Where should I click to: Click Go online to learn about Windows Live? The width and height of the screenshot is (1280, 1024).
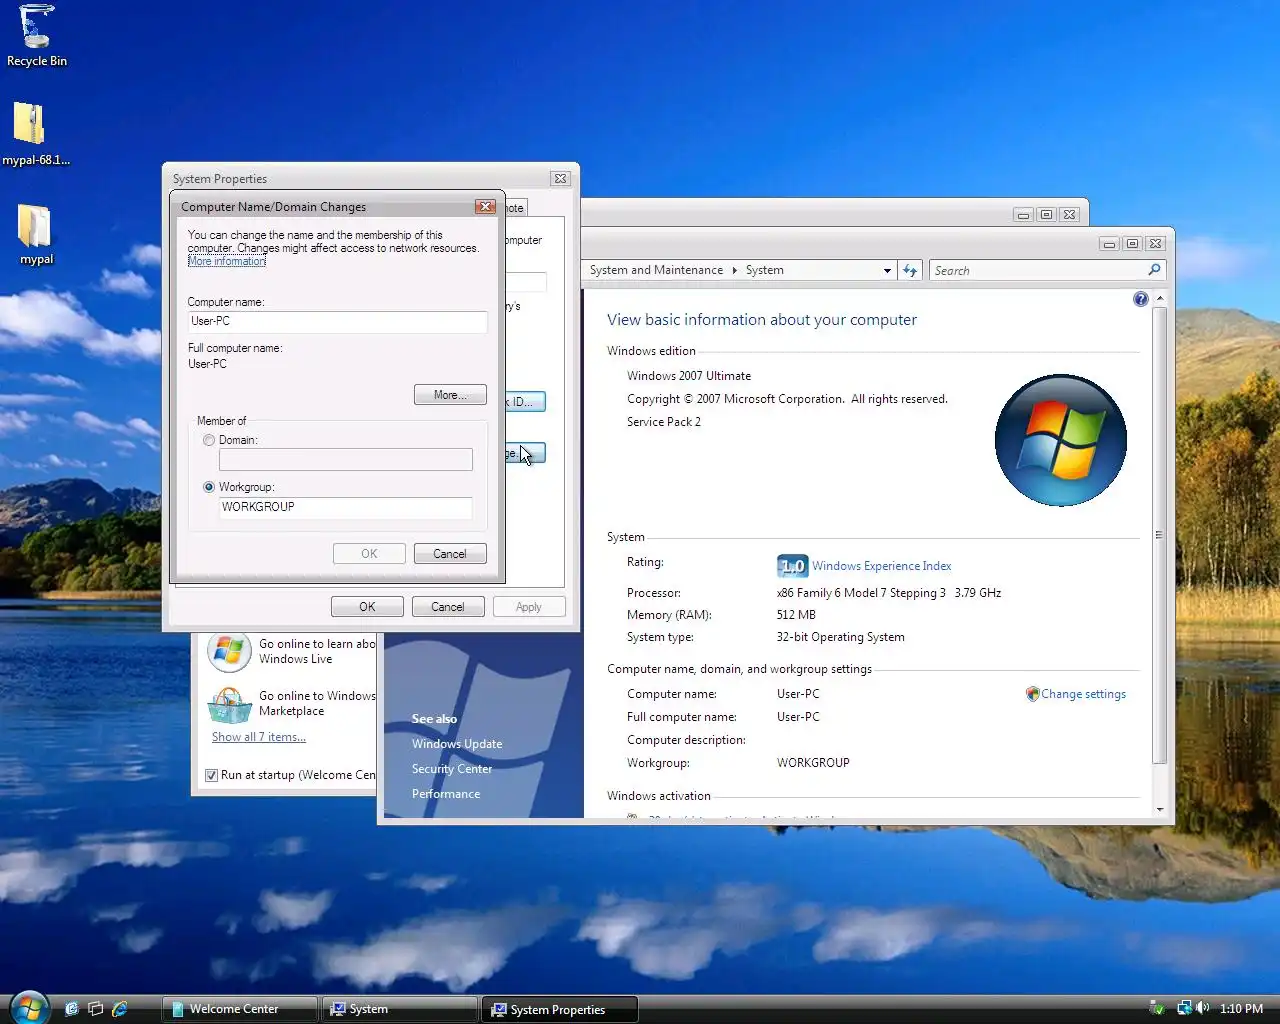point(317,651)
